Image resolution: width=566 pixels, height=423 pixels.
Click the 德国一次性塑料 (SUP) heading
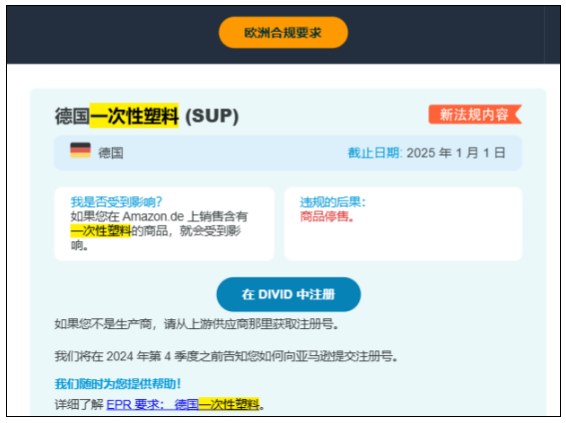click(x=147, y=116)
